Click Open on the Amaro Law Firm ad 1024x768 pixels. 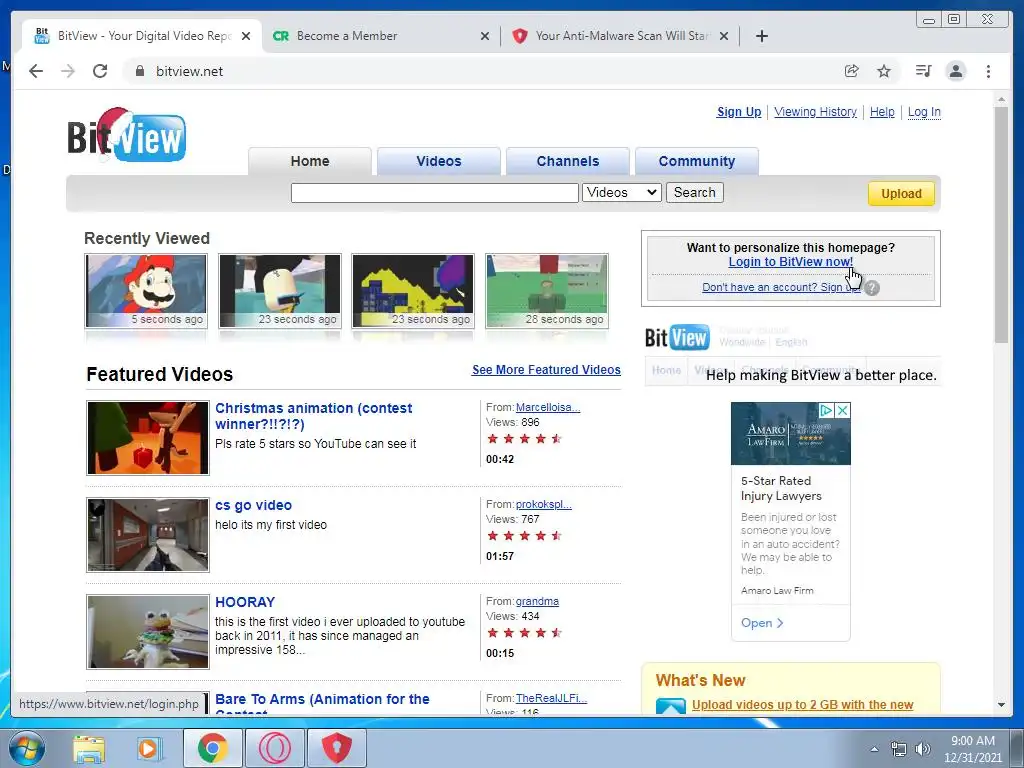(x=761, y=623)
